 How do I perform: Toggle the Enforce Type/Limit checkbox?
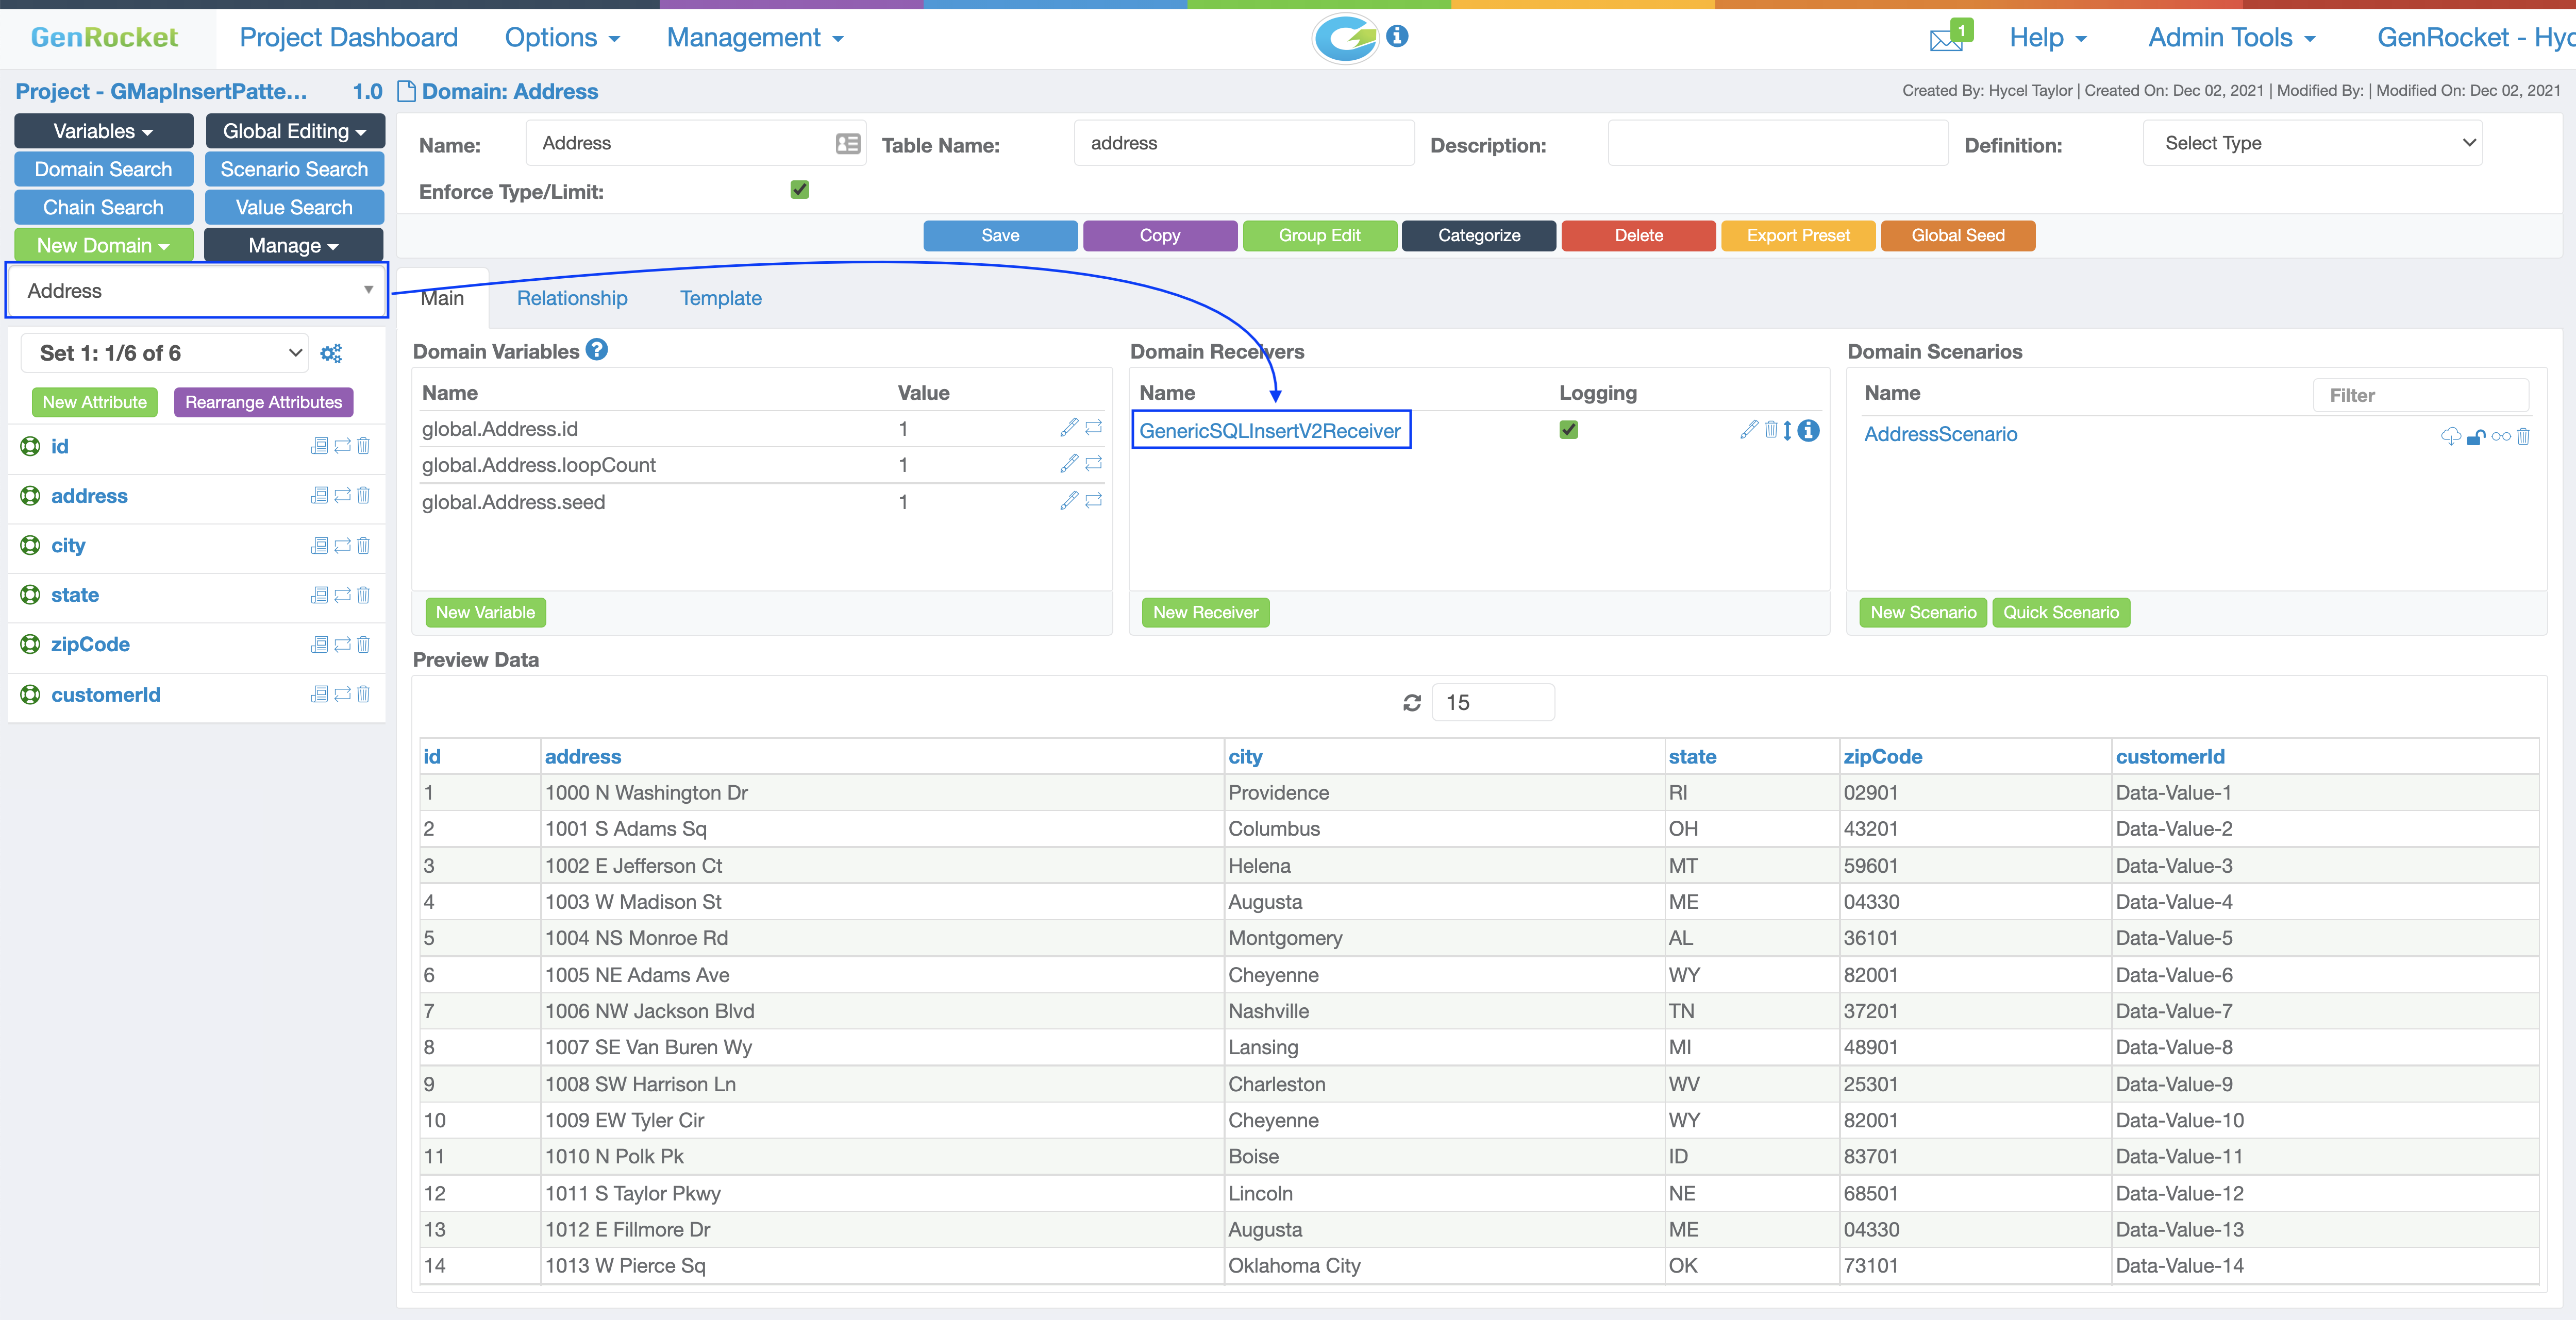(x=799, y=190)
